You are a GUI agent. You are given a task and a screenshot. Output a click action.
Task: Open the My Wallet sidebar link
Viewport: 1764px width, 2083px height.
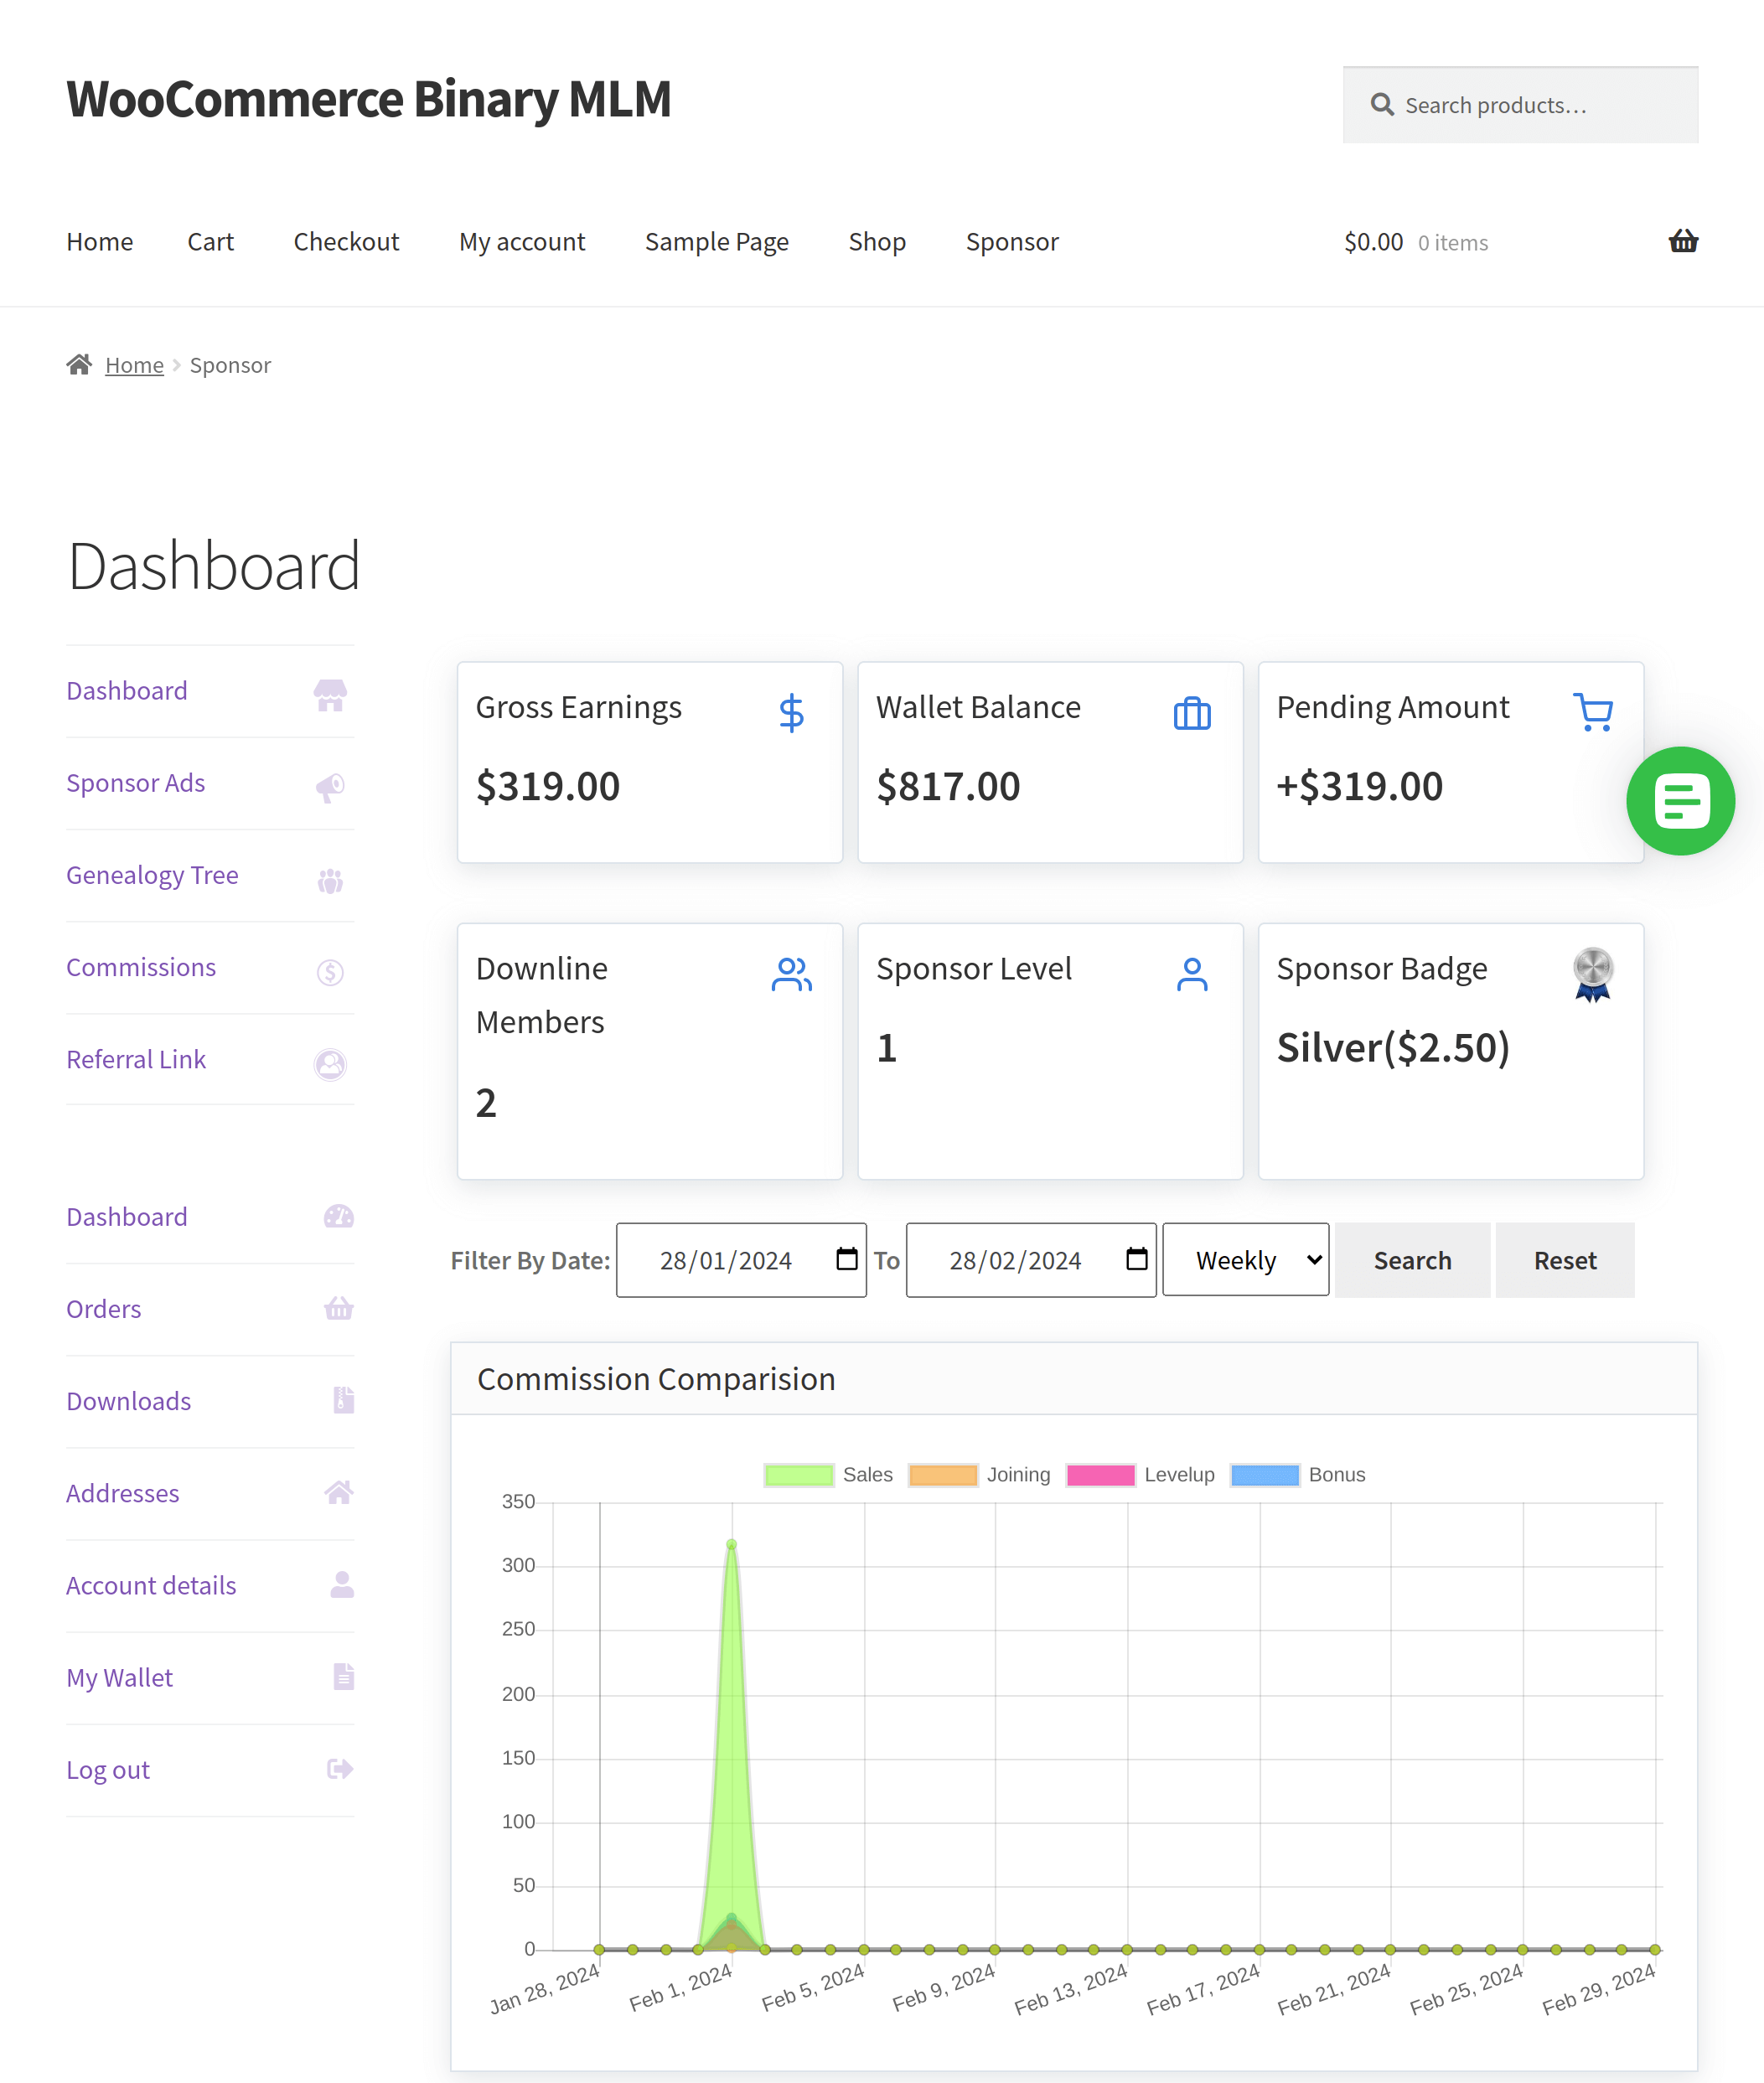(x=120, y=1677)
